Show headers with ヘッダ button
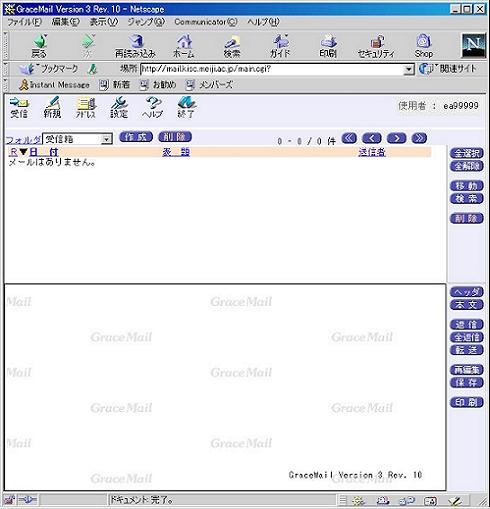 467,292
